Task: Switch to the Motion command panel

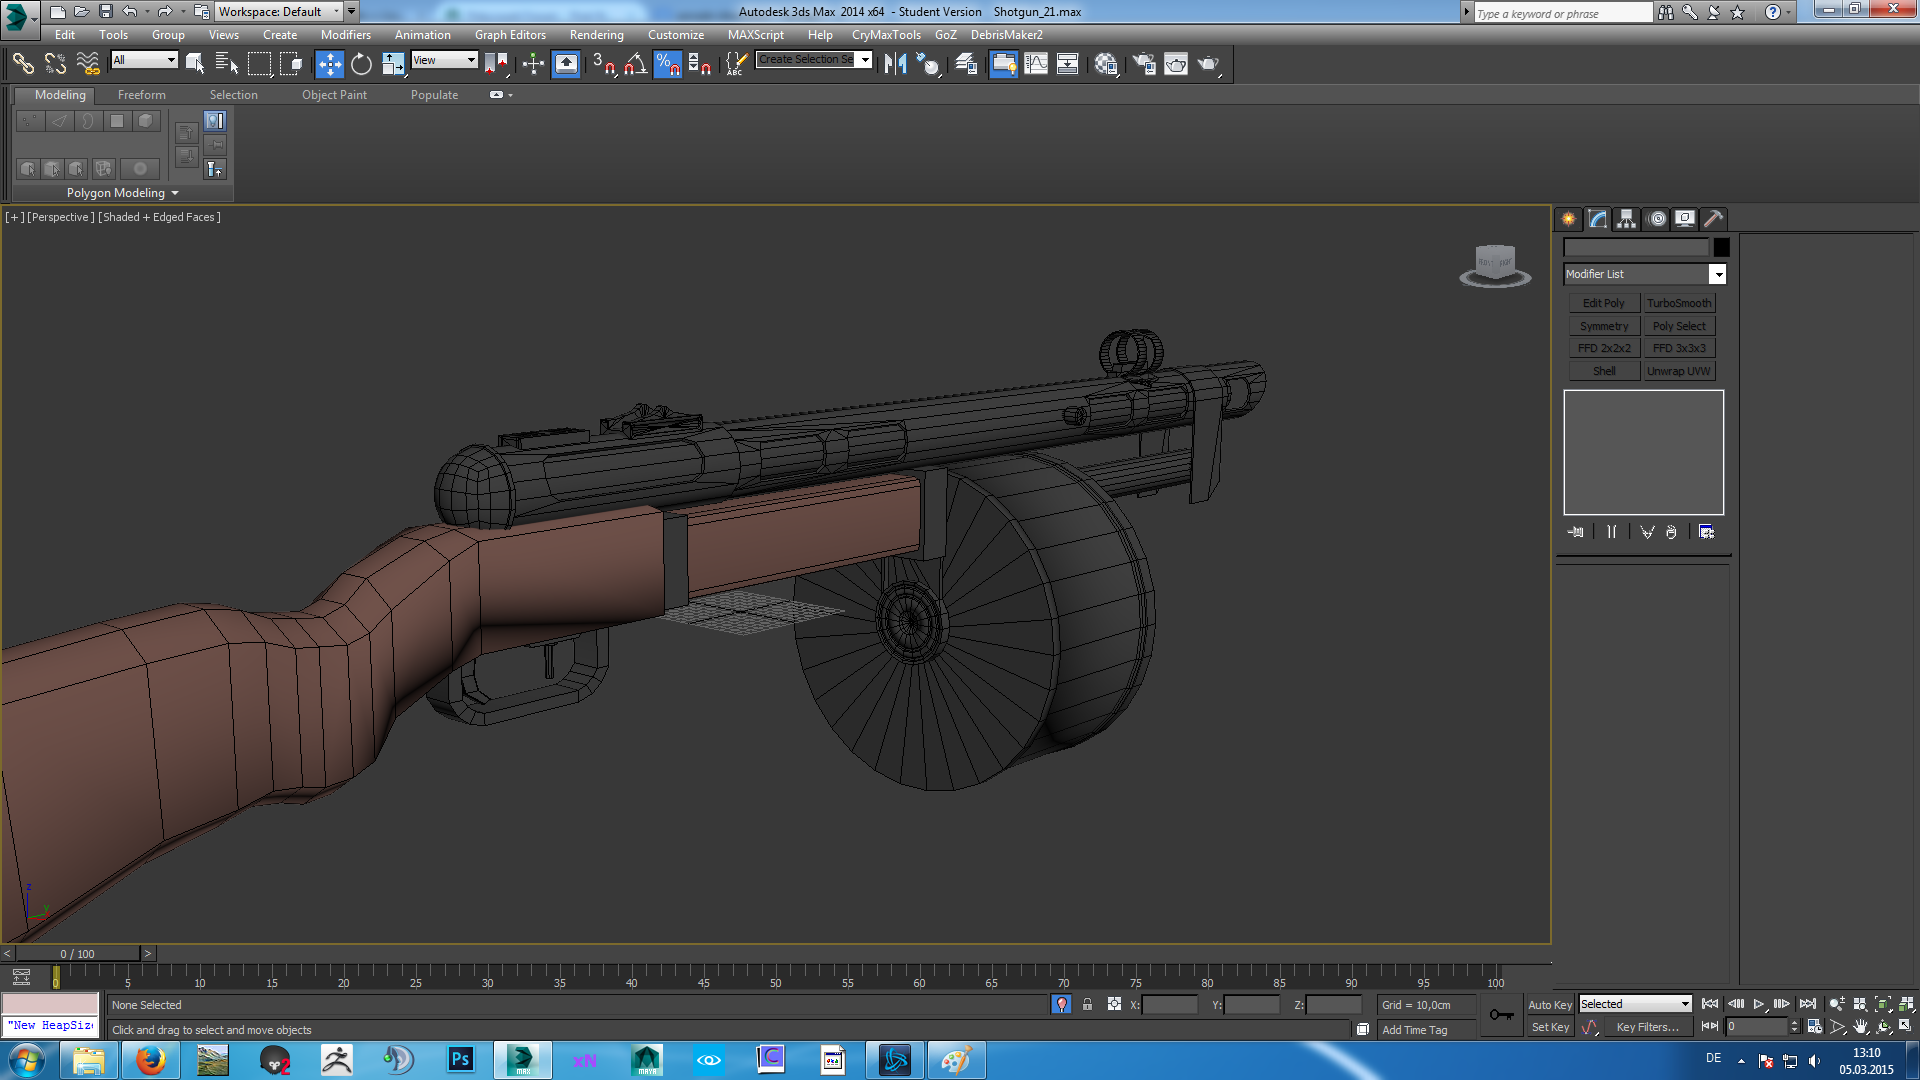Action: click(x=1656, y=219)
